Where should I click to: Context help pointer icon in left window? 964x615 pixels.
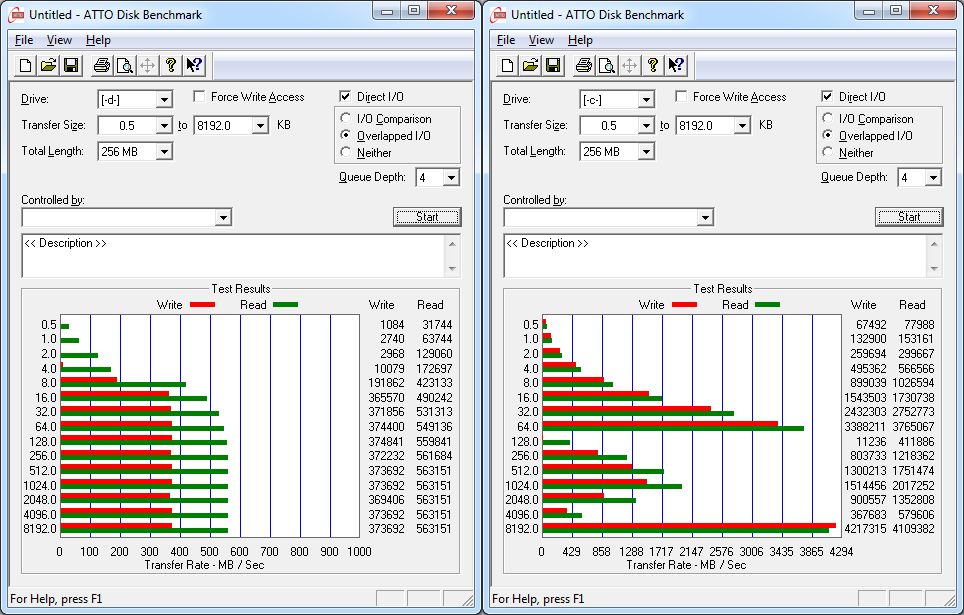coord(194,65)
